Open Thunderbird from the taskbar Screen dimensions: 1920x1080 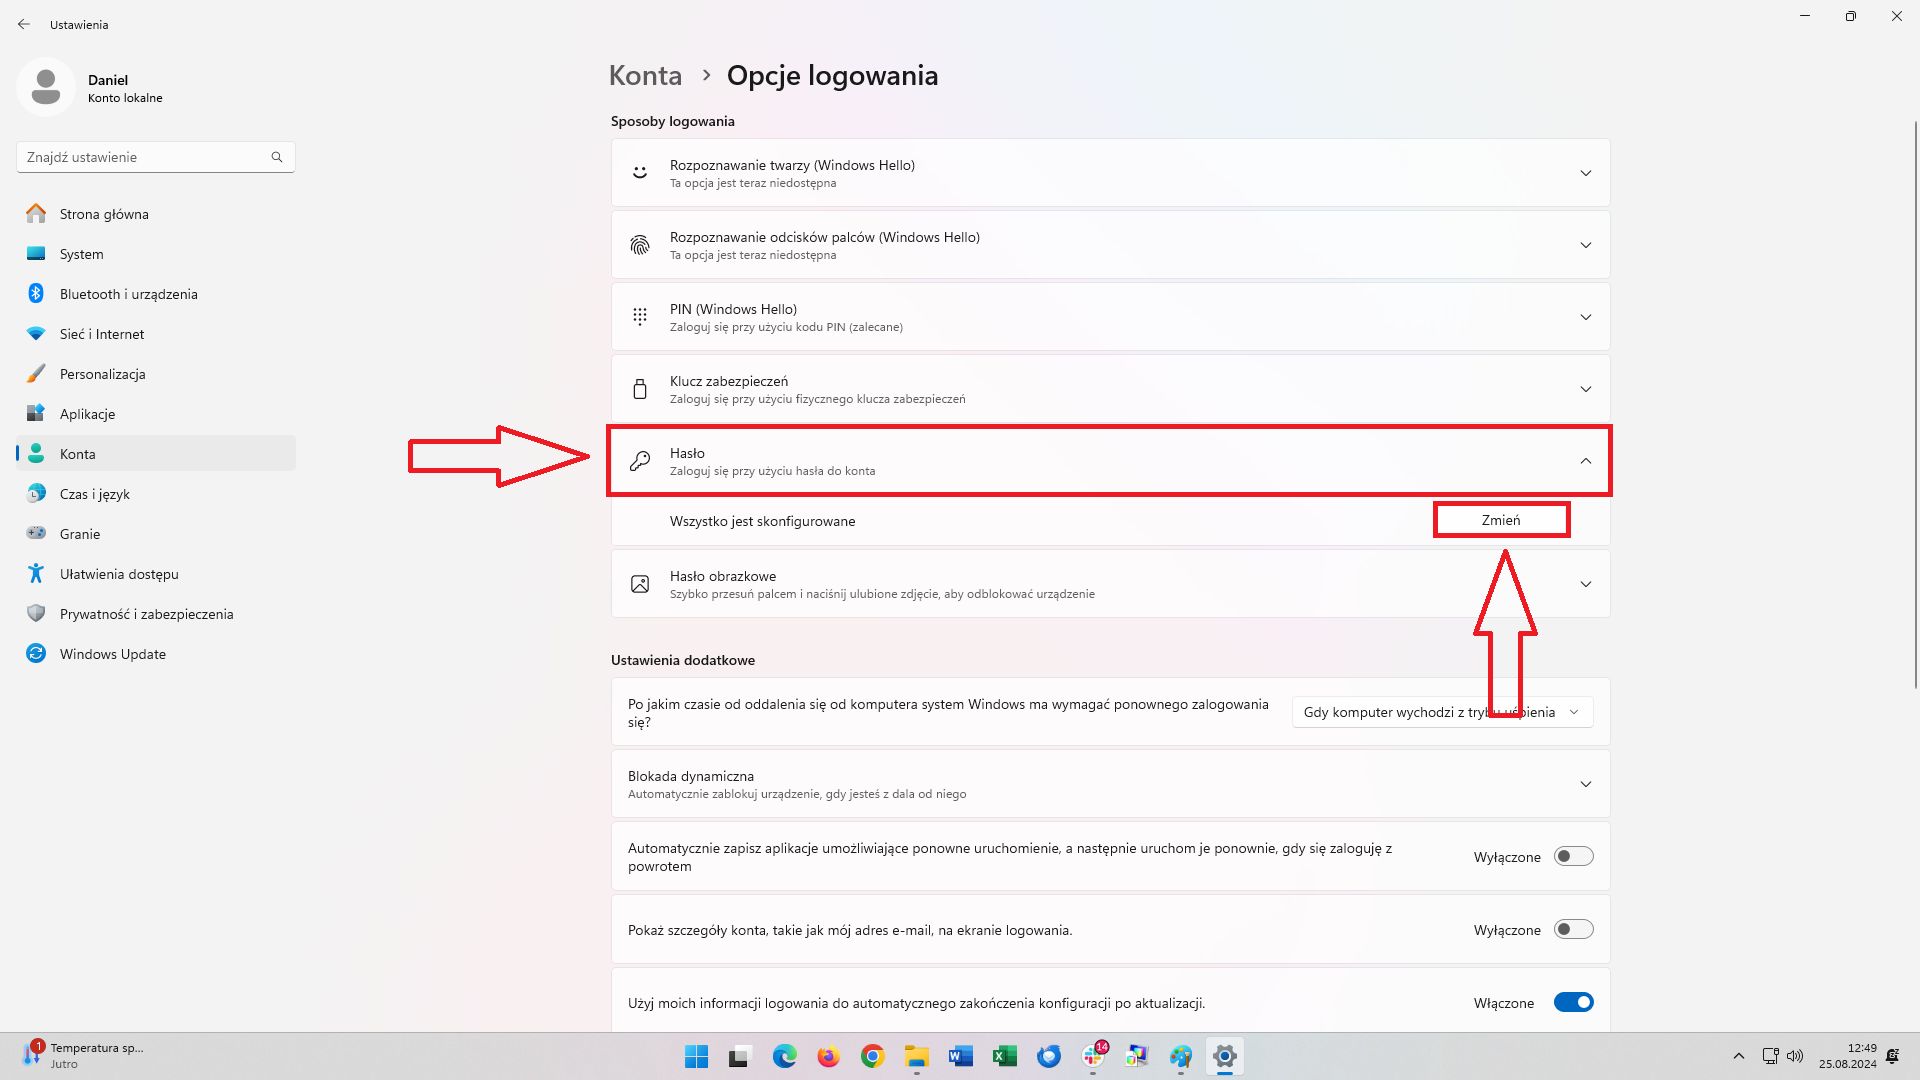(x=1048, y=1056)
